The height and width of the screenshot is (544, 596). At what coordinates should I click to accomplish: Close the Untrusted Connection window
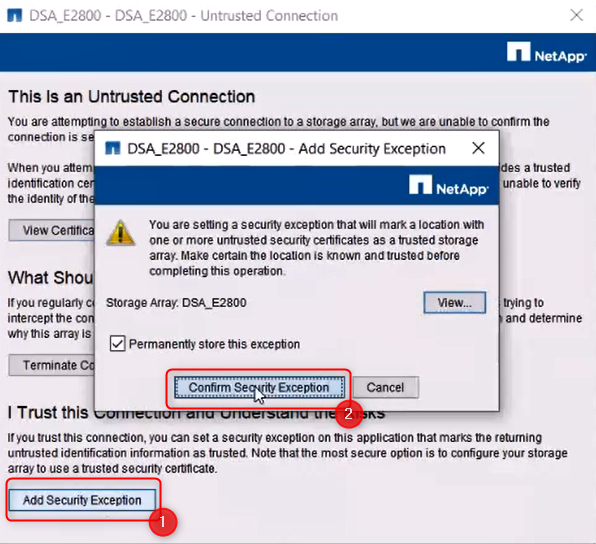[577, 15]
